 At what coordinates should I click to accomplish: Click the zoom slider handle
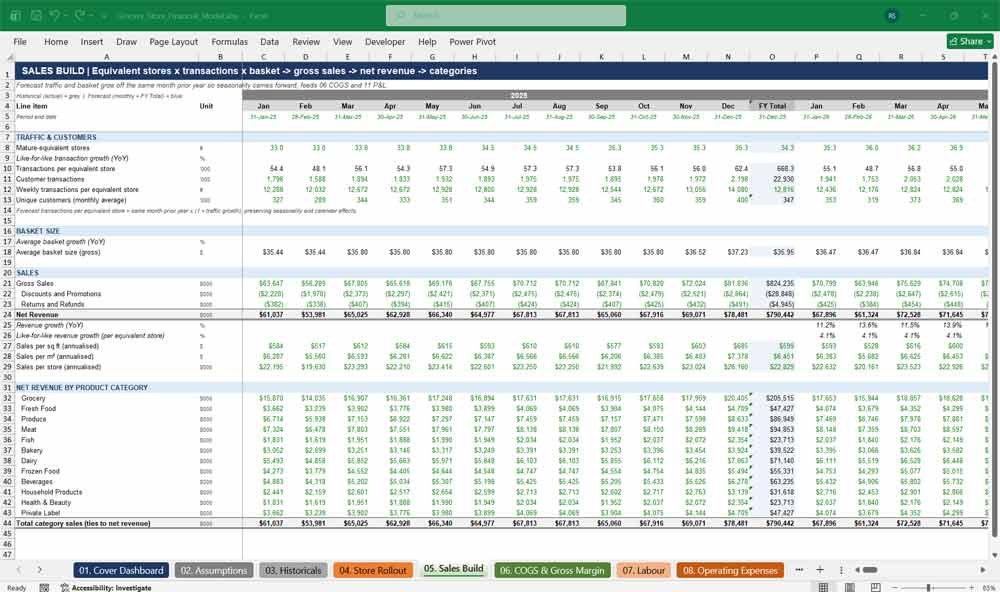[x=929, y=588]
